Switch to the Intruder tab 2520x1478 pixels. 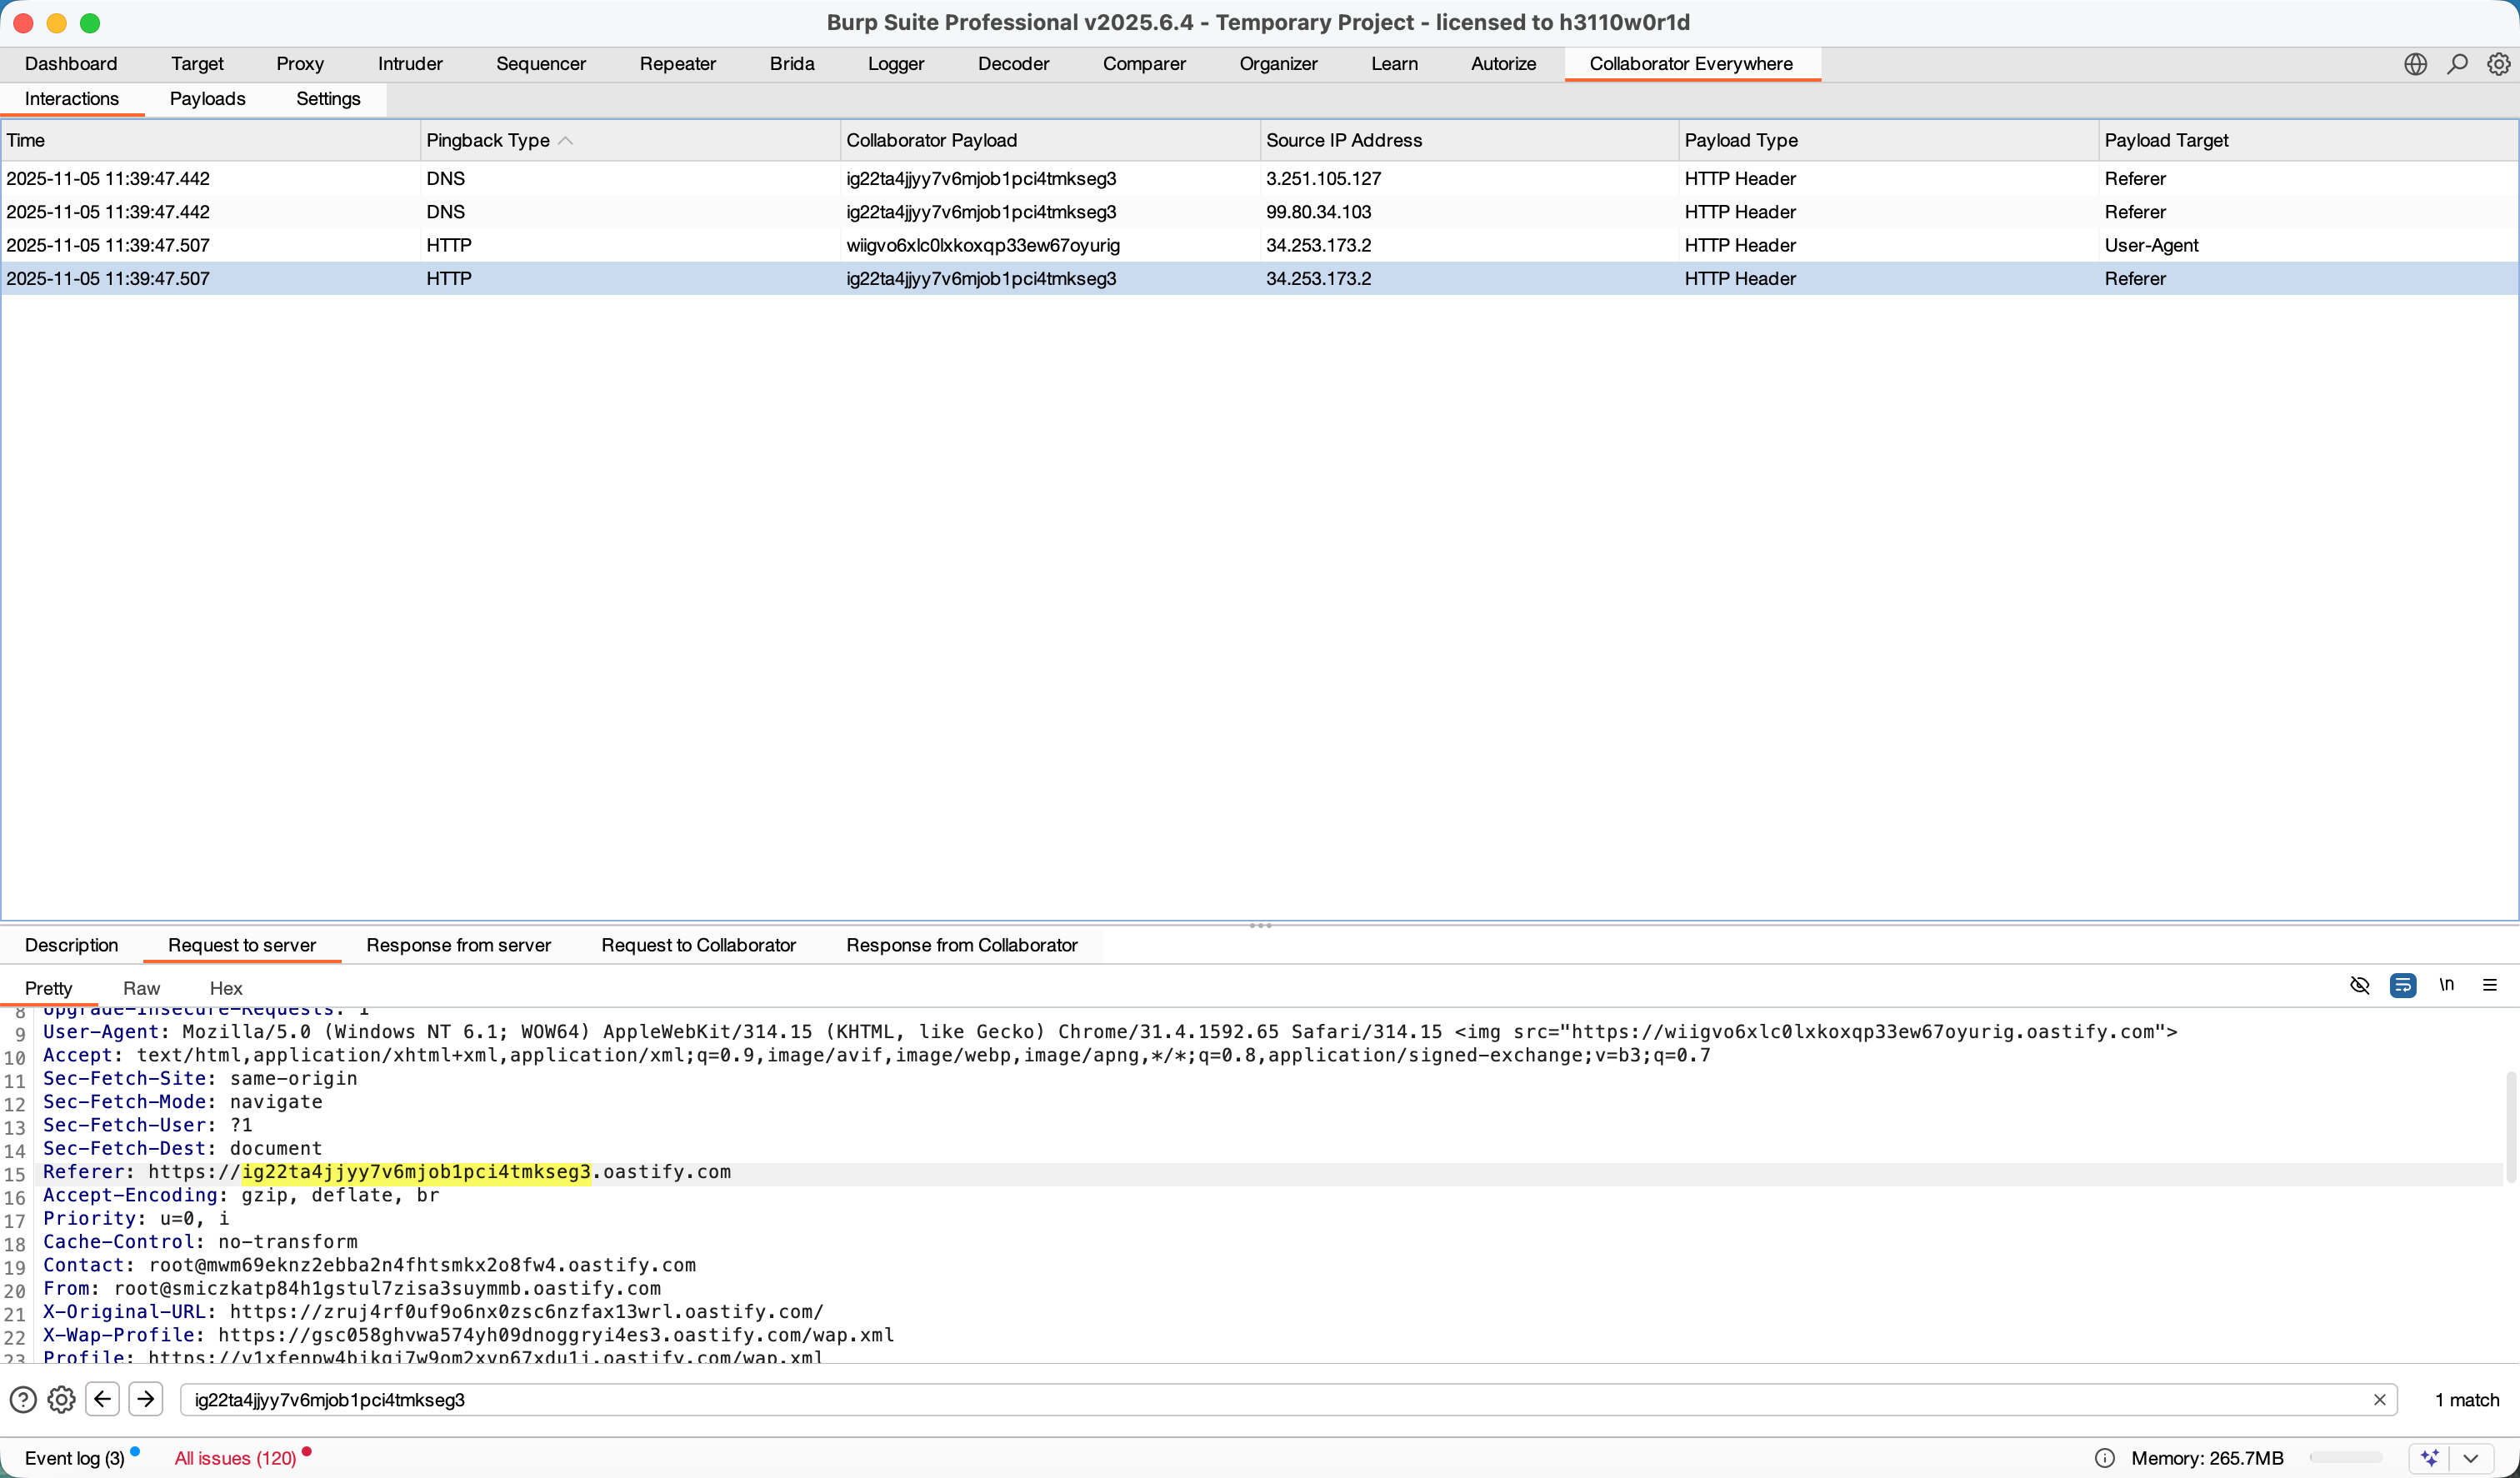tap(409, 63)
